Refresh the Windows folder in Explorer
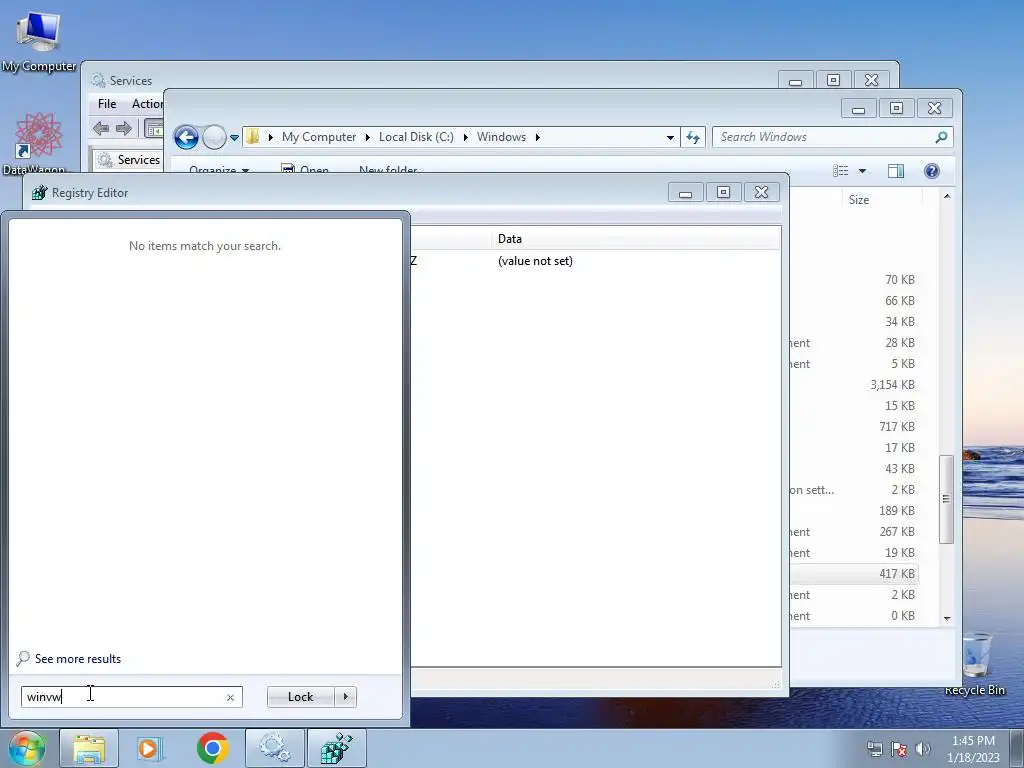The width and height of the screenshot is (1024, 768). pyautogui.click(x=693, y=137)
